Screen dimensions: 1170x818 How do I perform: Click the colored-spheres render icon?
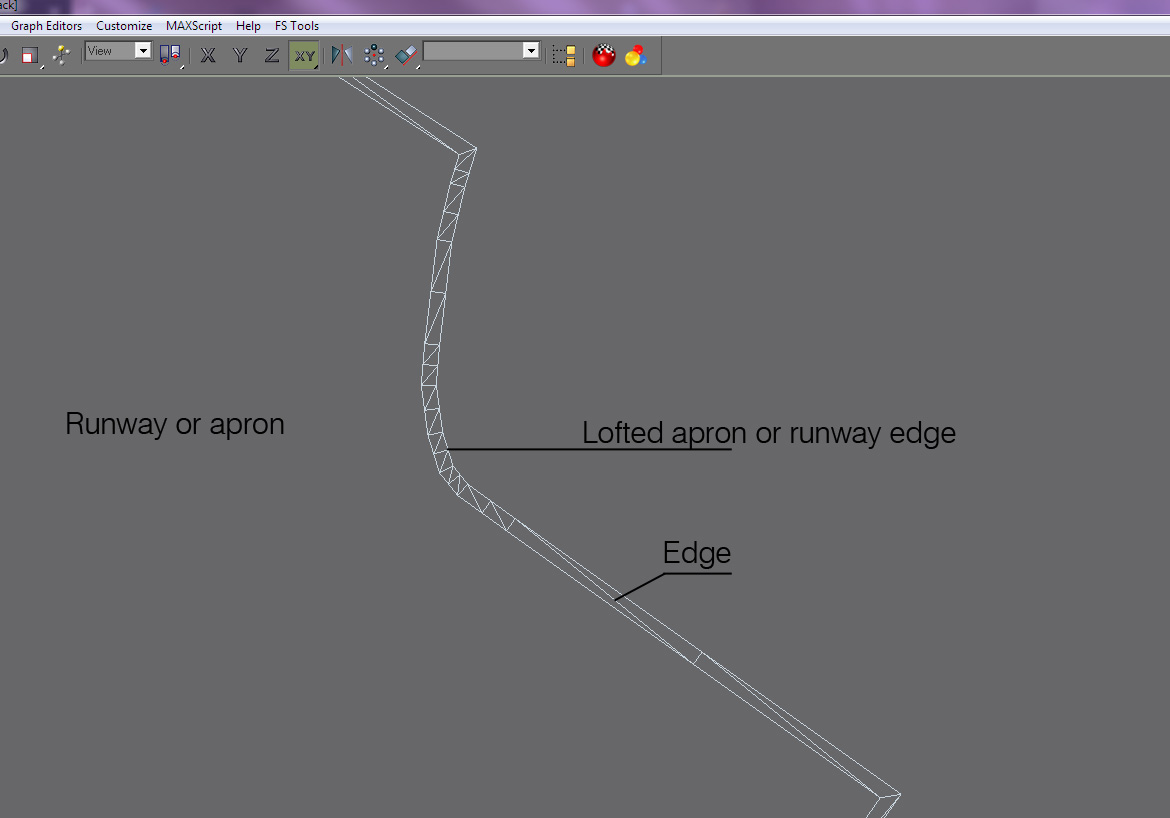click(x=635, y=55)
